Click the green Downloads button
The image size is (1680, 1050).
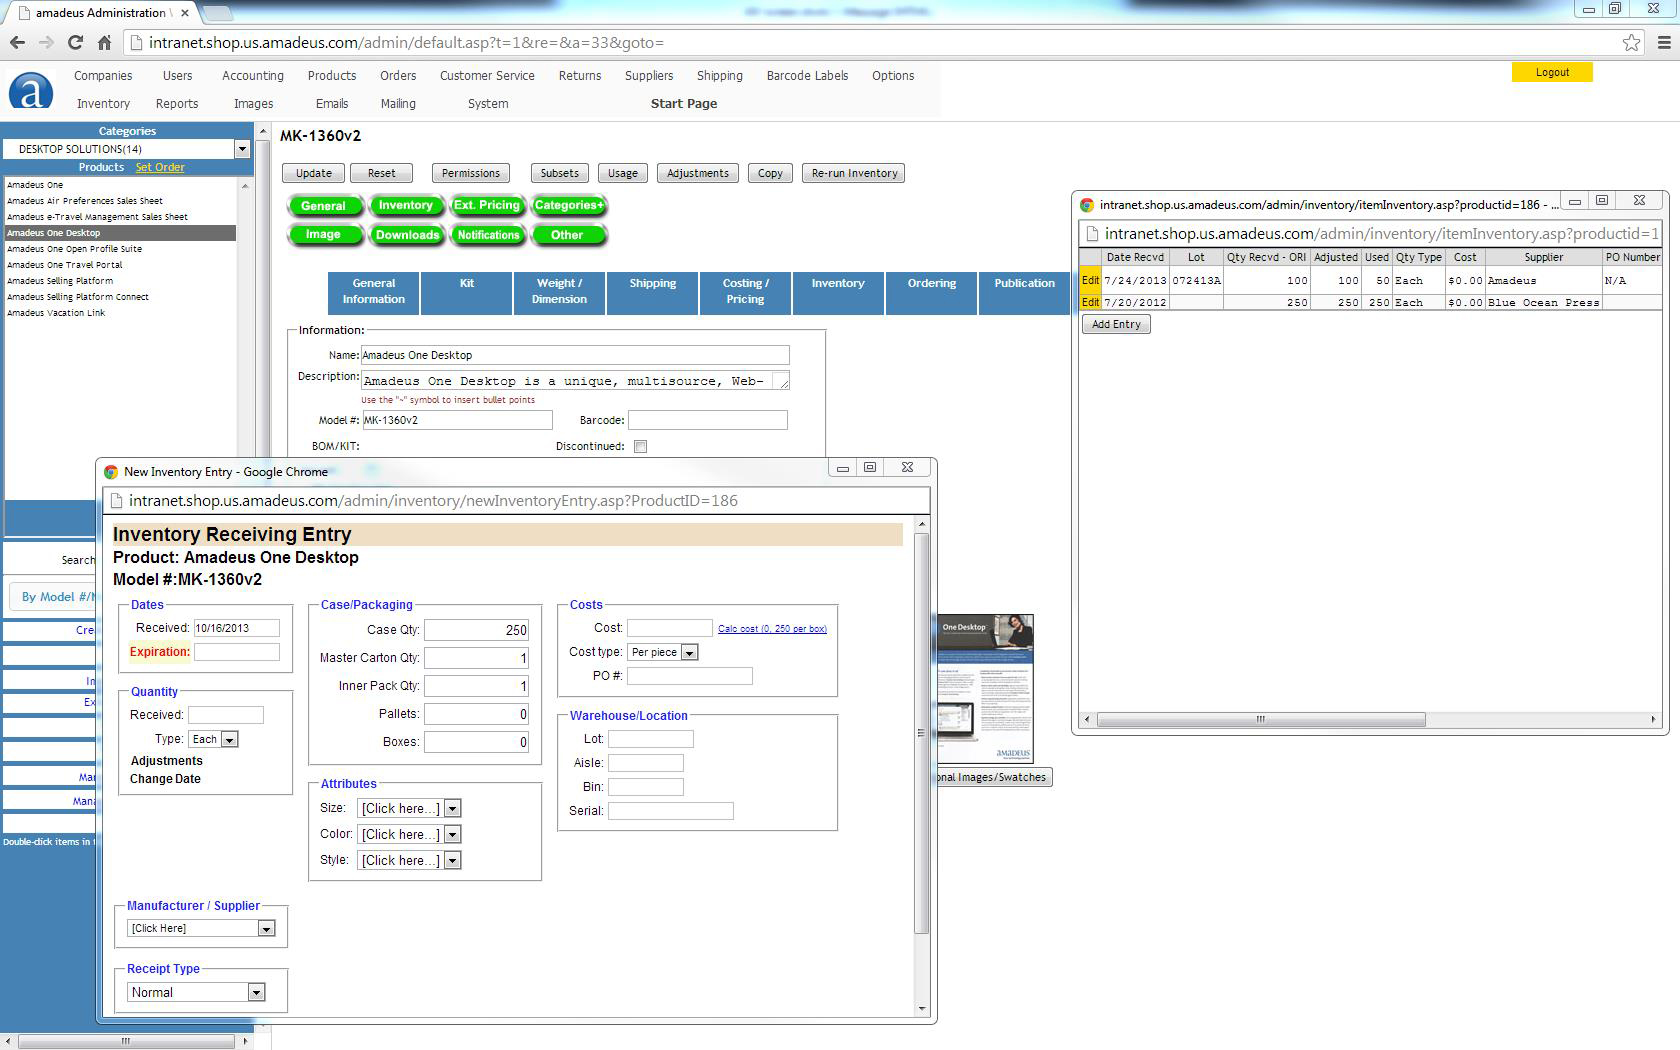pyautogui.click(x=407, y=235)
